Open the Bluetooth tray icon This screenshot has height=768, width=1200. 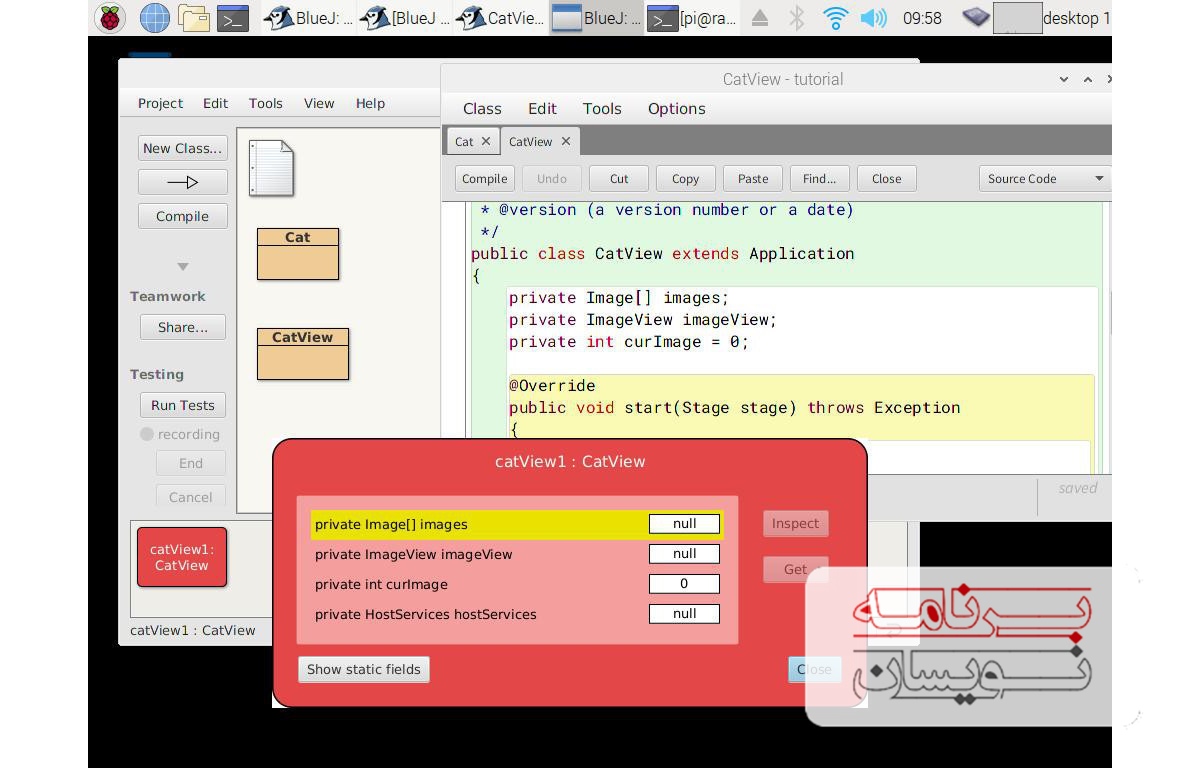[797, 18]
